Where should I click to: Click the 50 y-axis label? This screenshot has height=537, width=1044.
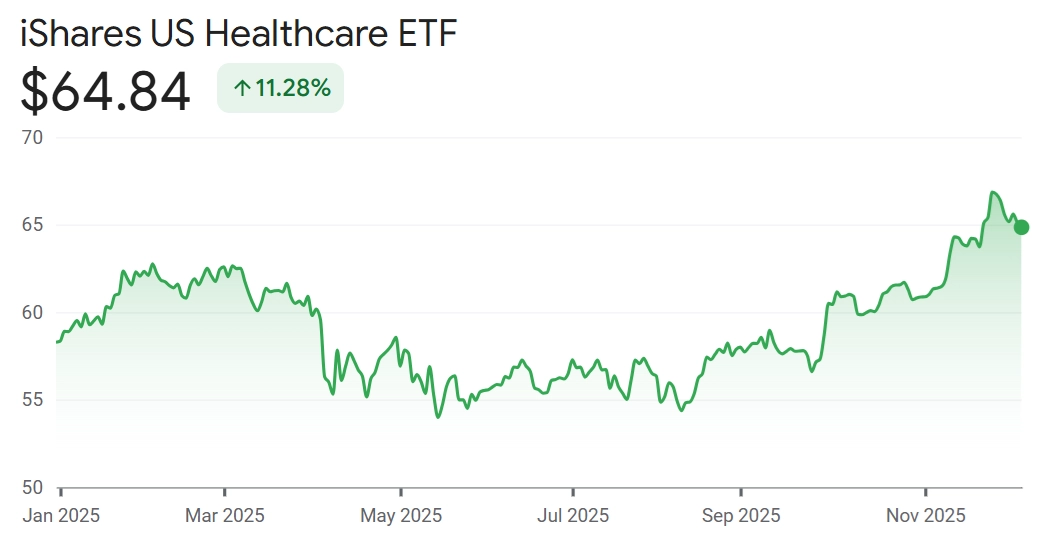pyautogui.click(x=33, y=488)
